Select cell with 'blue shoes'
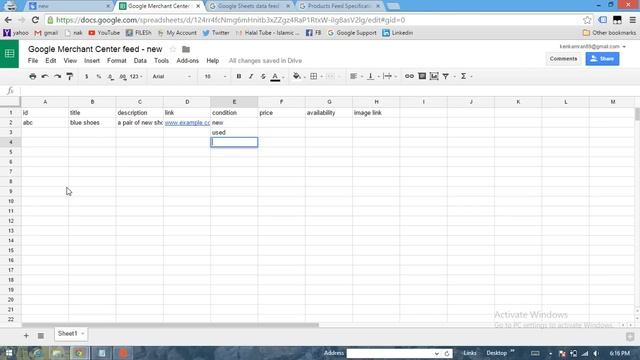 (92, 122)
